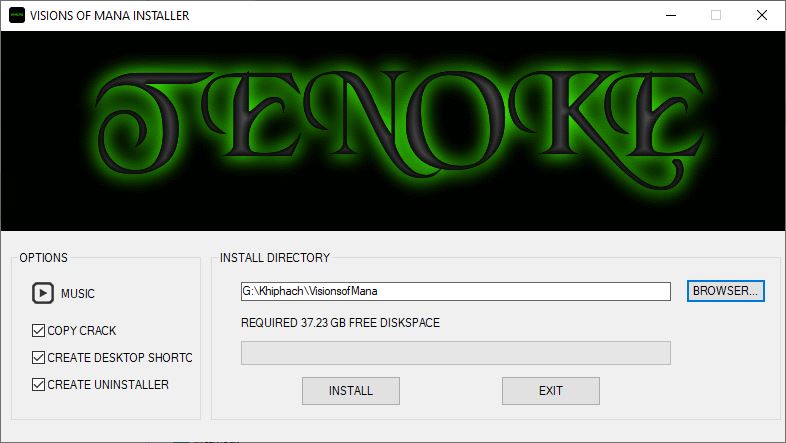Disable the CREATE UNINSTALLER checkbox
Viewport: 786px width, 443px height.
pos(38,384)
